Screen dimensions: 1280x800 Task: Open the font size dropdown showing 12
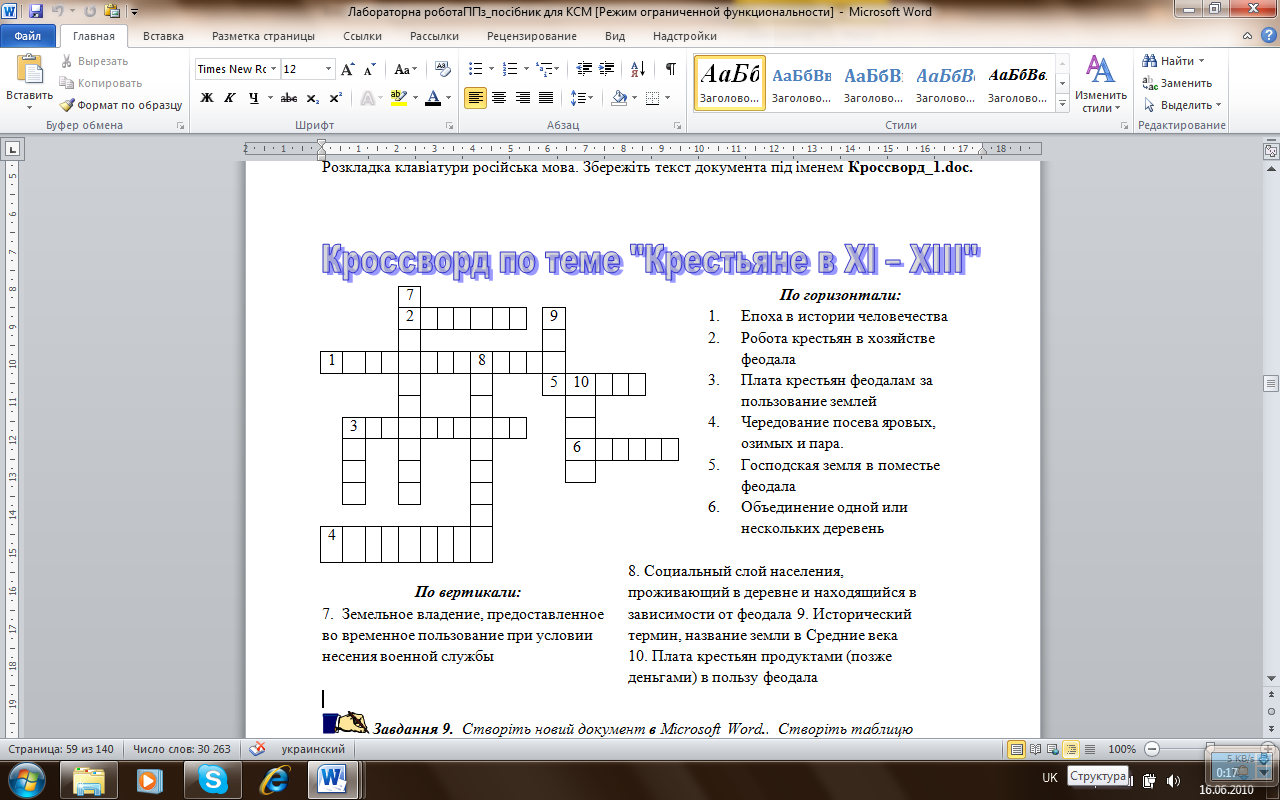click(x=329, y=69)
